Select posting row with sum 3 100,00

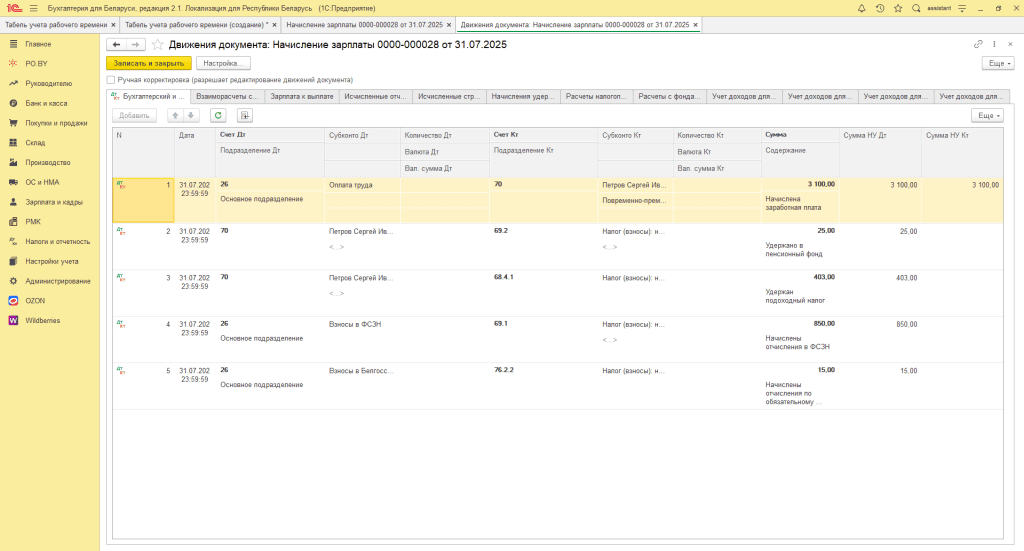558,200
